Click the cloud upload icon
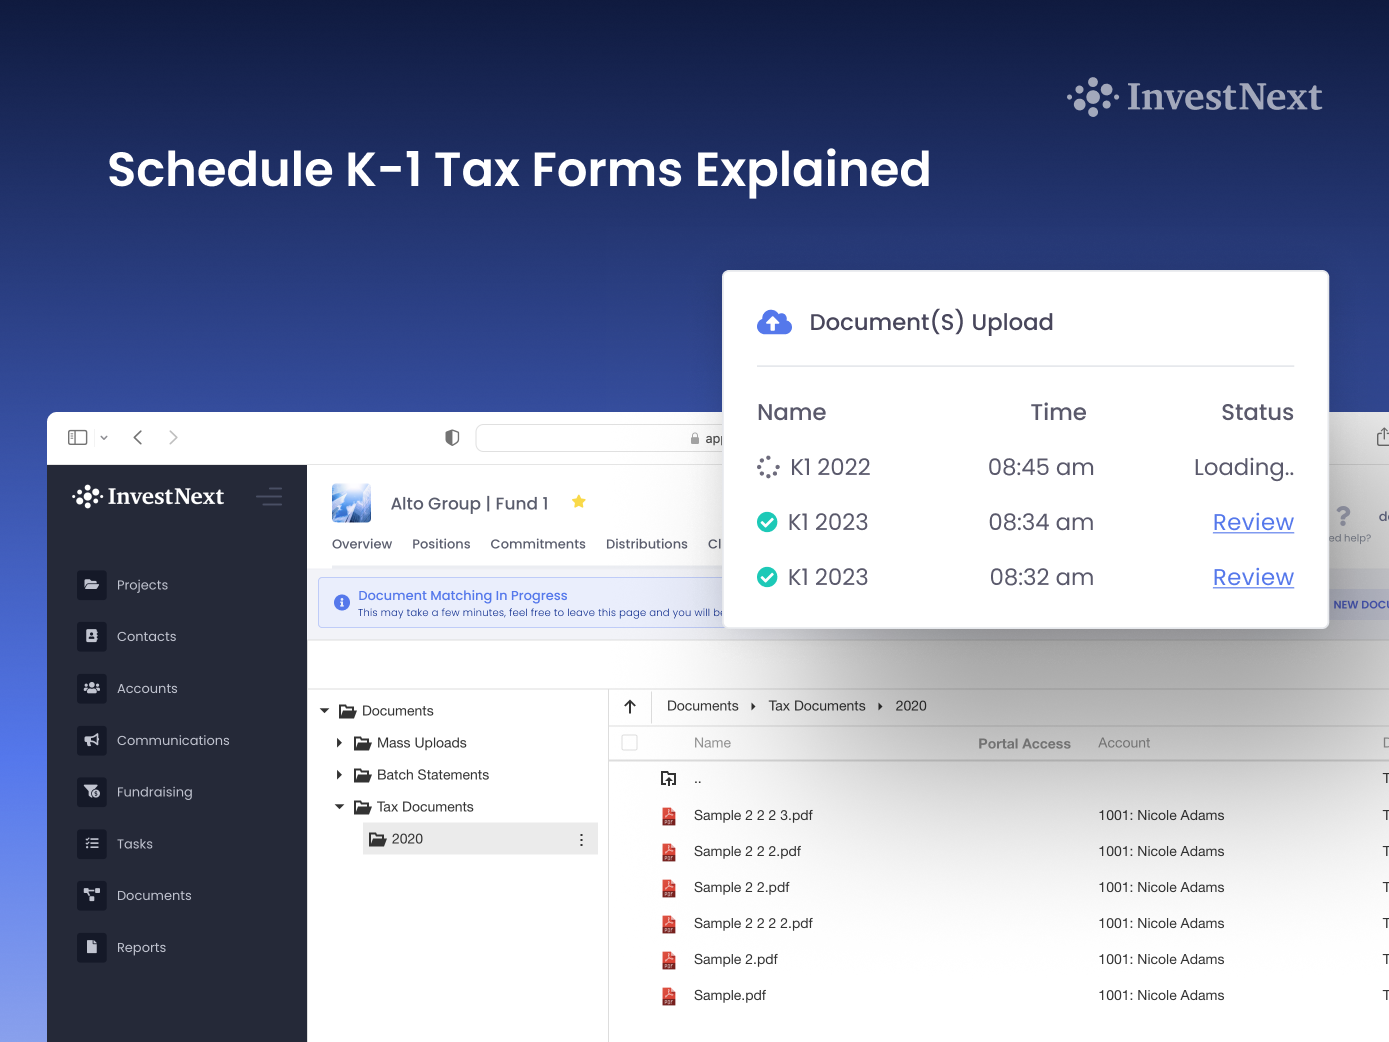The image size is (1389, 1042). [x=774, y=322]
